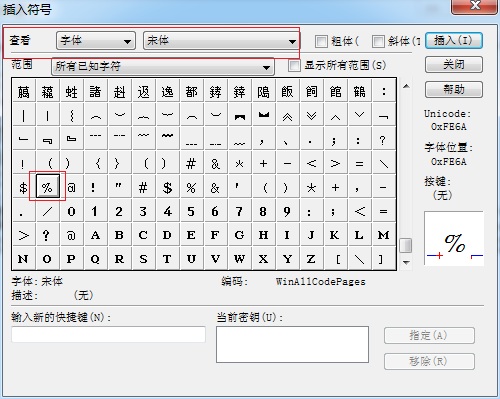Enable the 粗体 bold checkbox

click(x=321, y=41)
